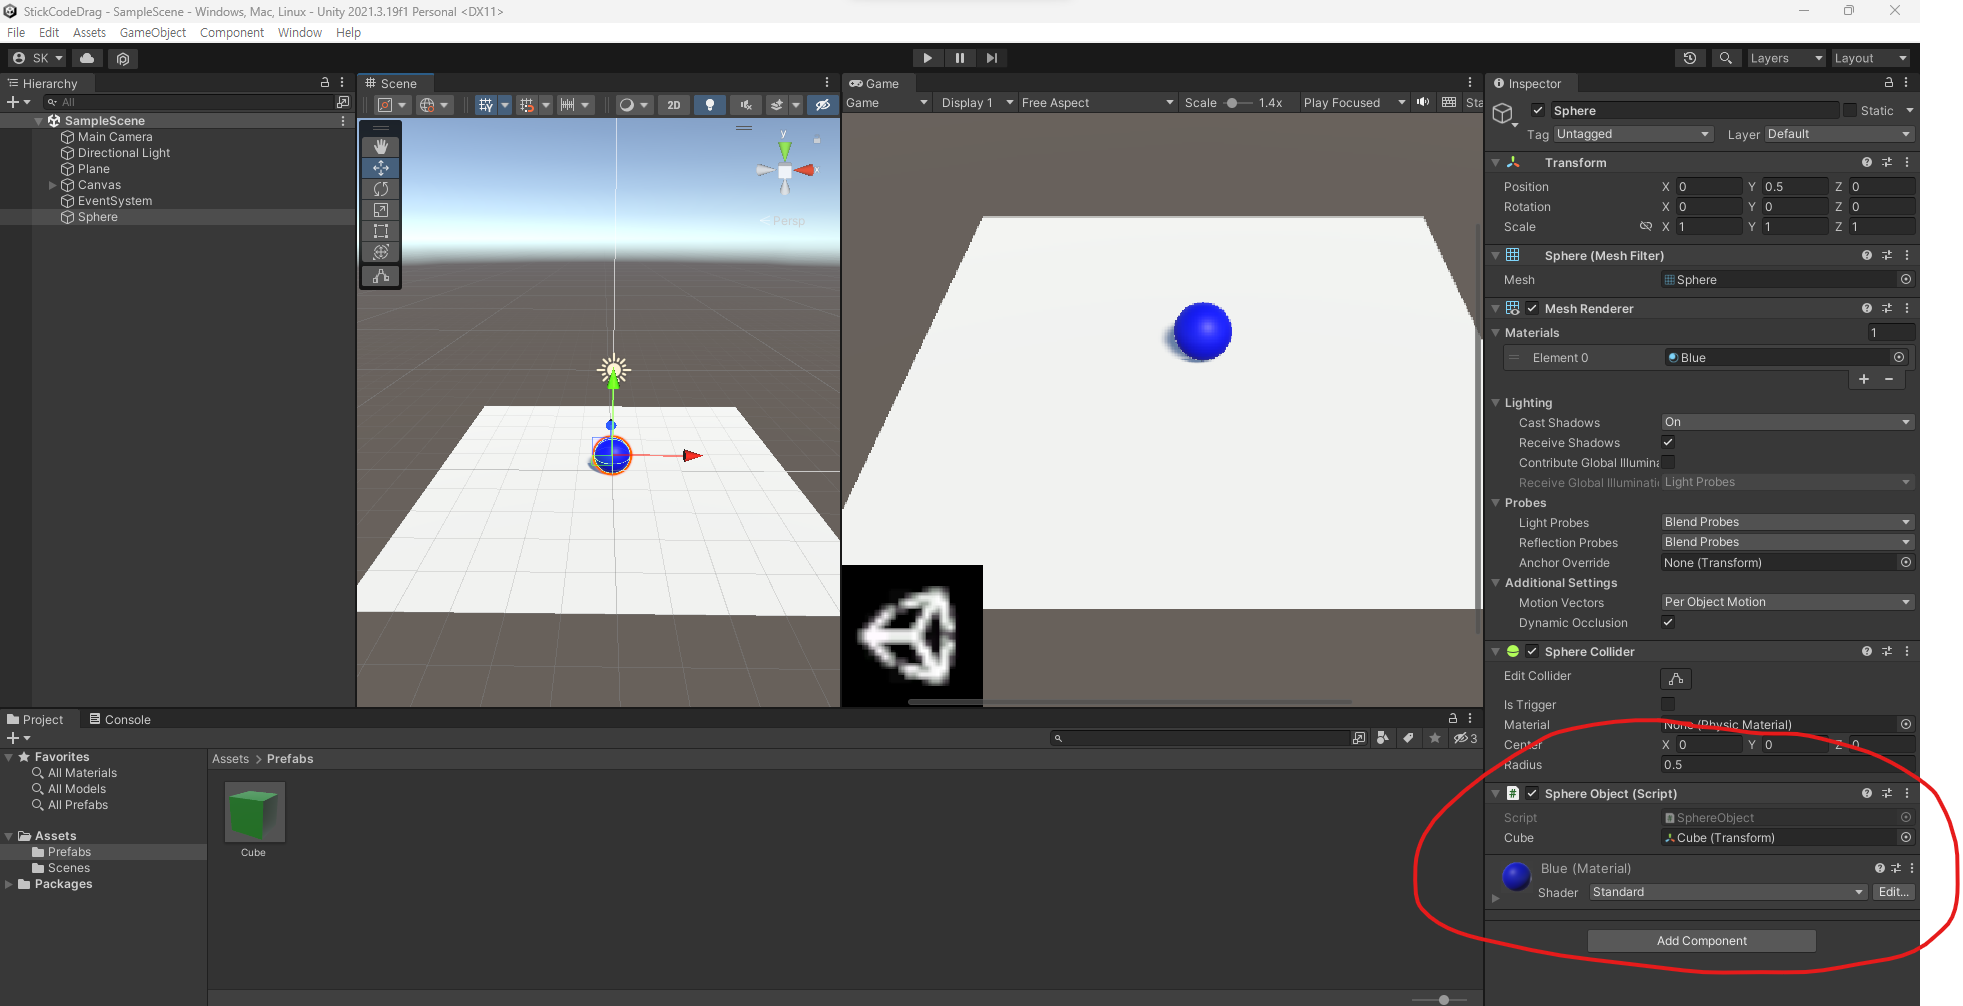
Task: Lock the Inspector panel padlock icon
Action: [x=1888, y=83]
